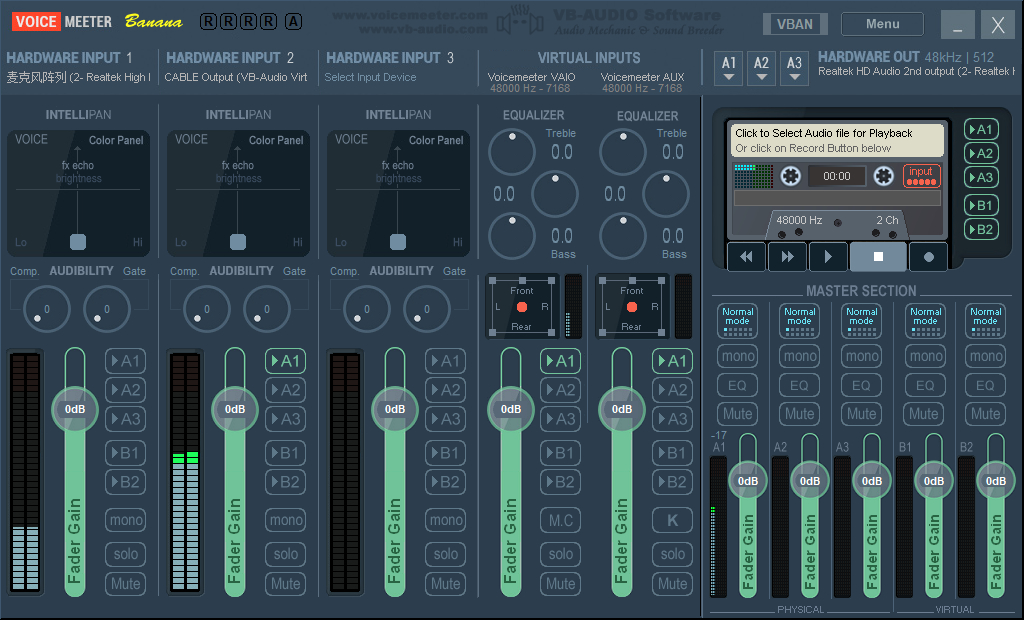Viewport: 1024px width, 620px height.
Task: Select device for Hardware Input 1
Action: pos(78,77)
